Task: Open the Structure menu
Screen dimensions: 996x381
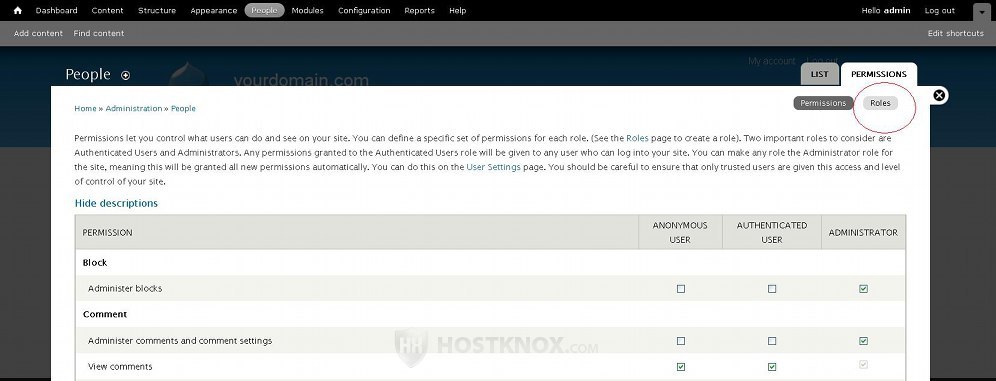Action: point(157,10)
